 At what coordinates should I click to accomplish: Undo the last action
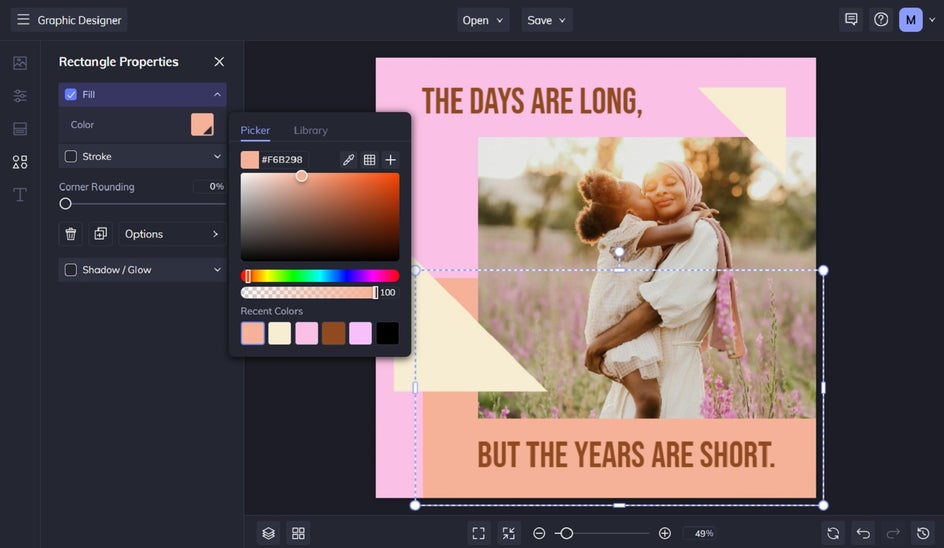click(863, 533)
